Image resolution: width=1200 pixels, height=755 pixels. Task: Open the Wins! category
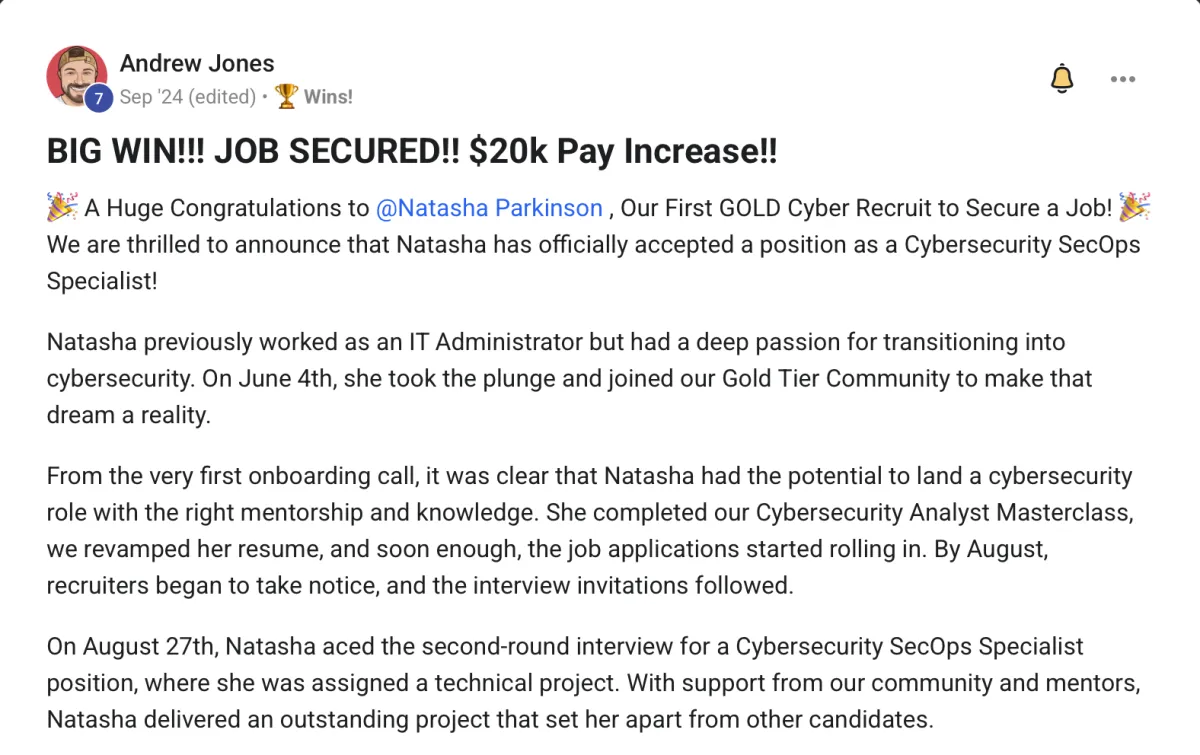(328, 97)
